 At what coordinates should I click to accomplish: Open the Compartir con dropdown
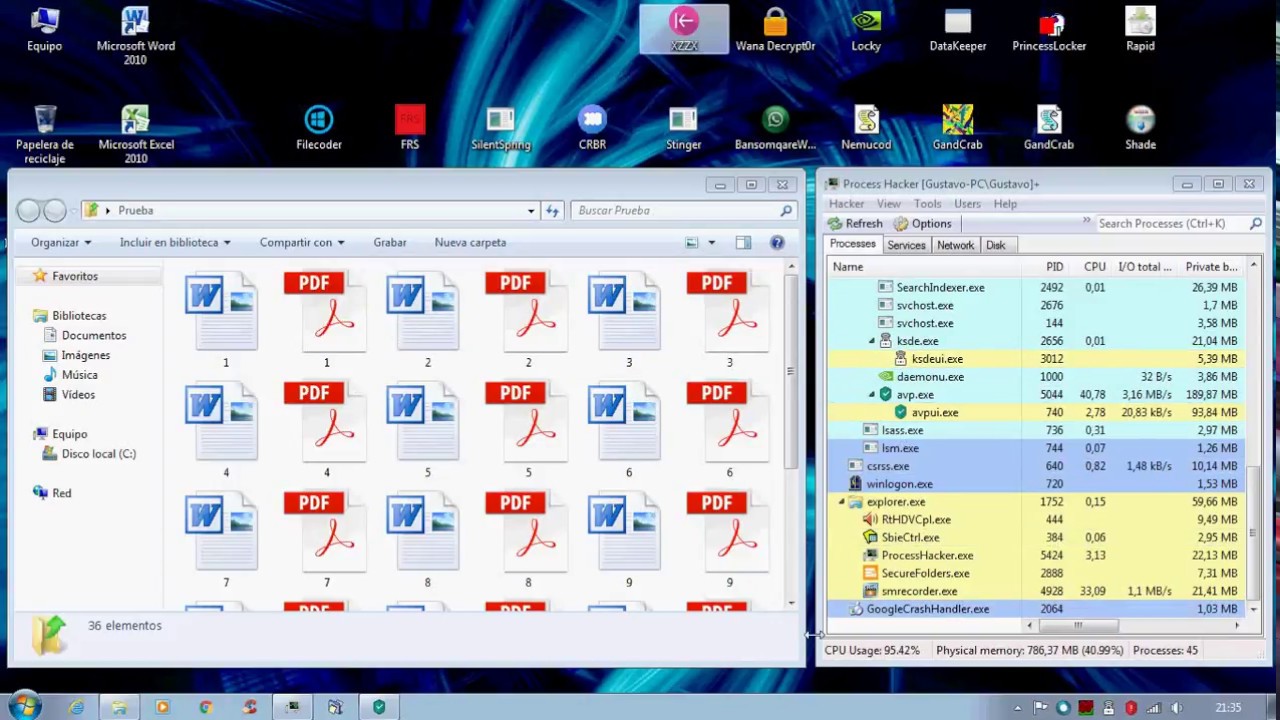coord(302,242)
